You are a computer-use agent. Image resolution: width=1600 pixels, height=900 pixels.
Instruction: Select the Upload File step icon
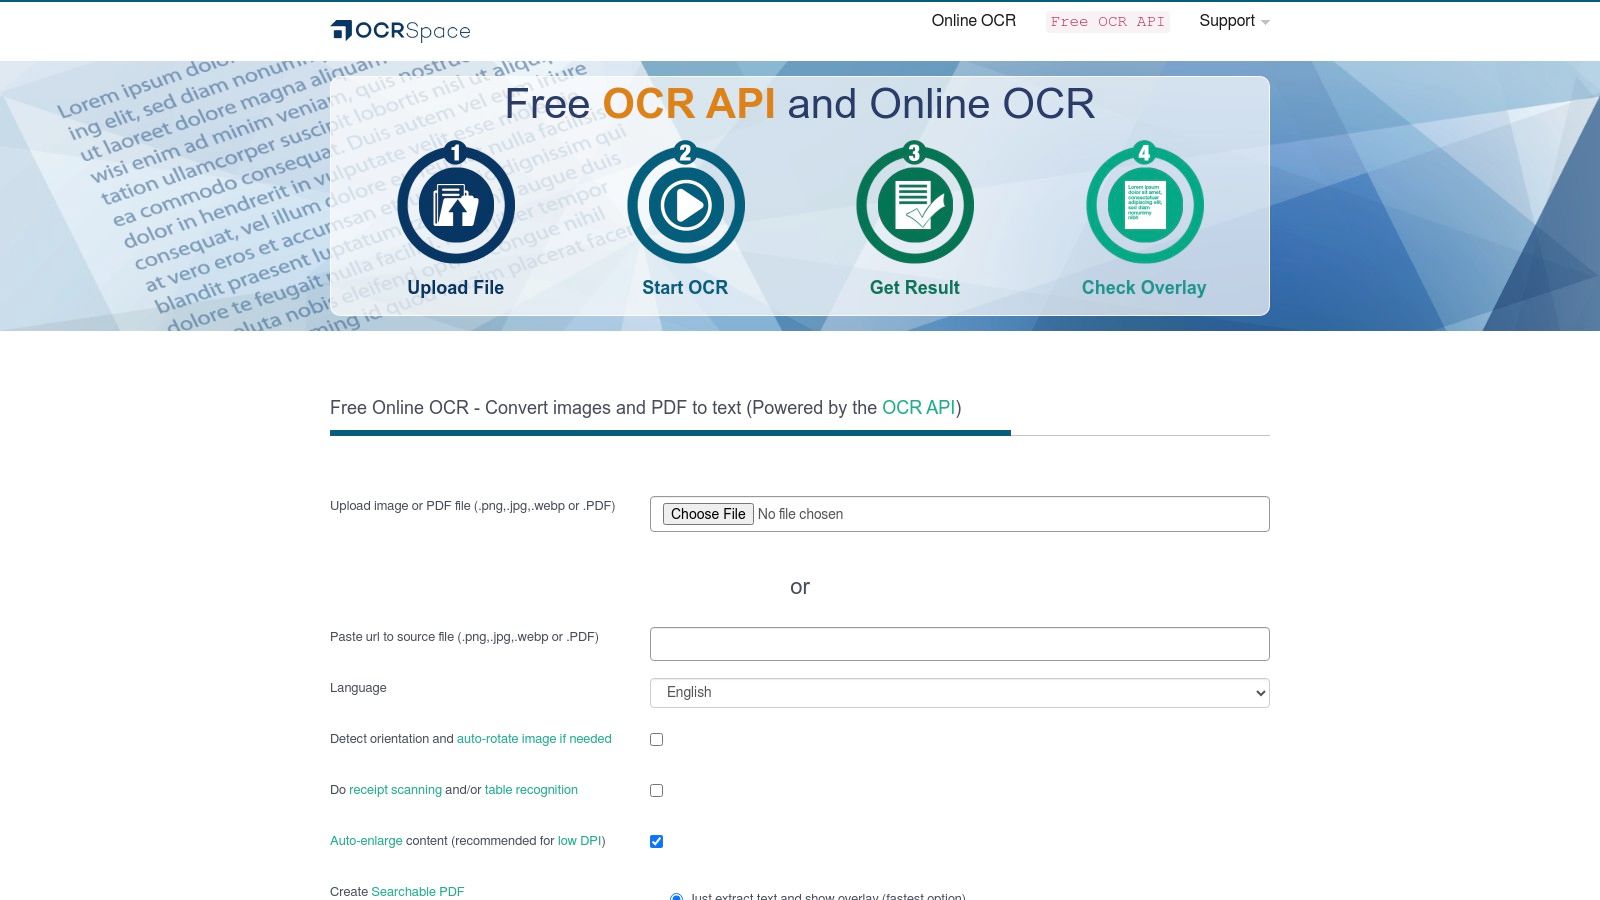point(456,204)
